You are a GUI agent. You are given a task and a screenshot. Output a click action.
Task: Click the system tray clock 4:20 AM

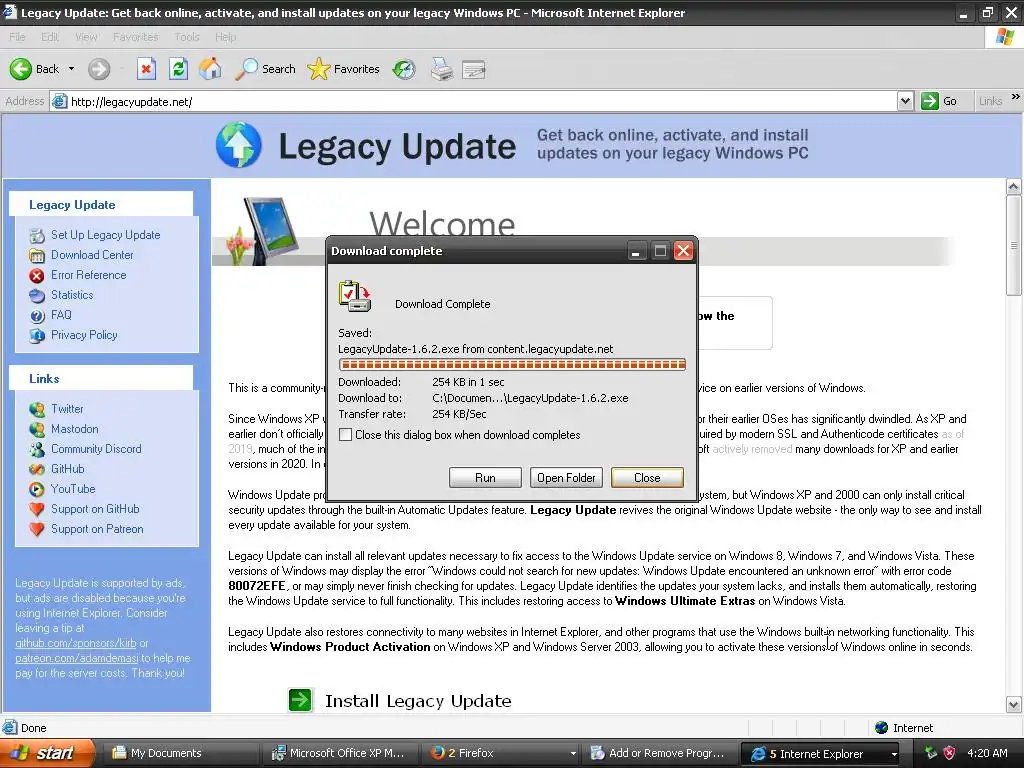pos(987,754)
